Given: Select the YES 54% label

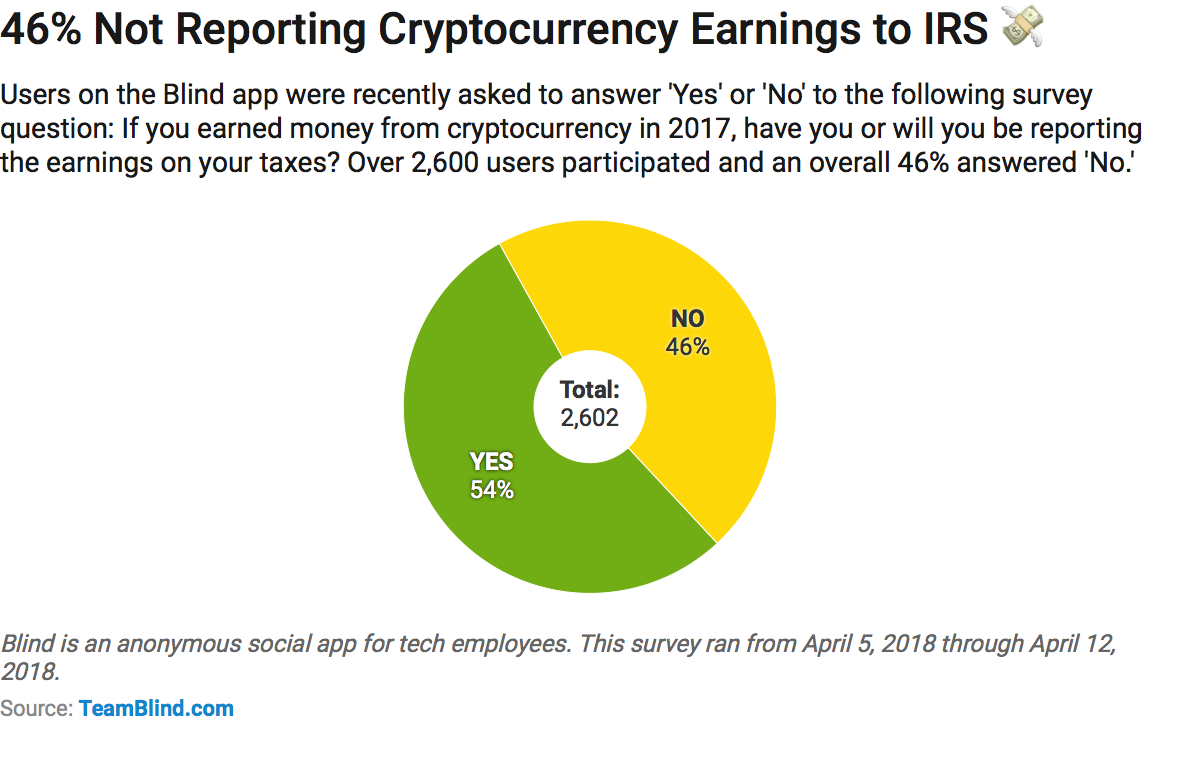Looking at the screenshot, I should [491, 476].
